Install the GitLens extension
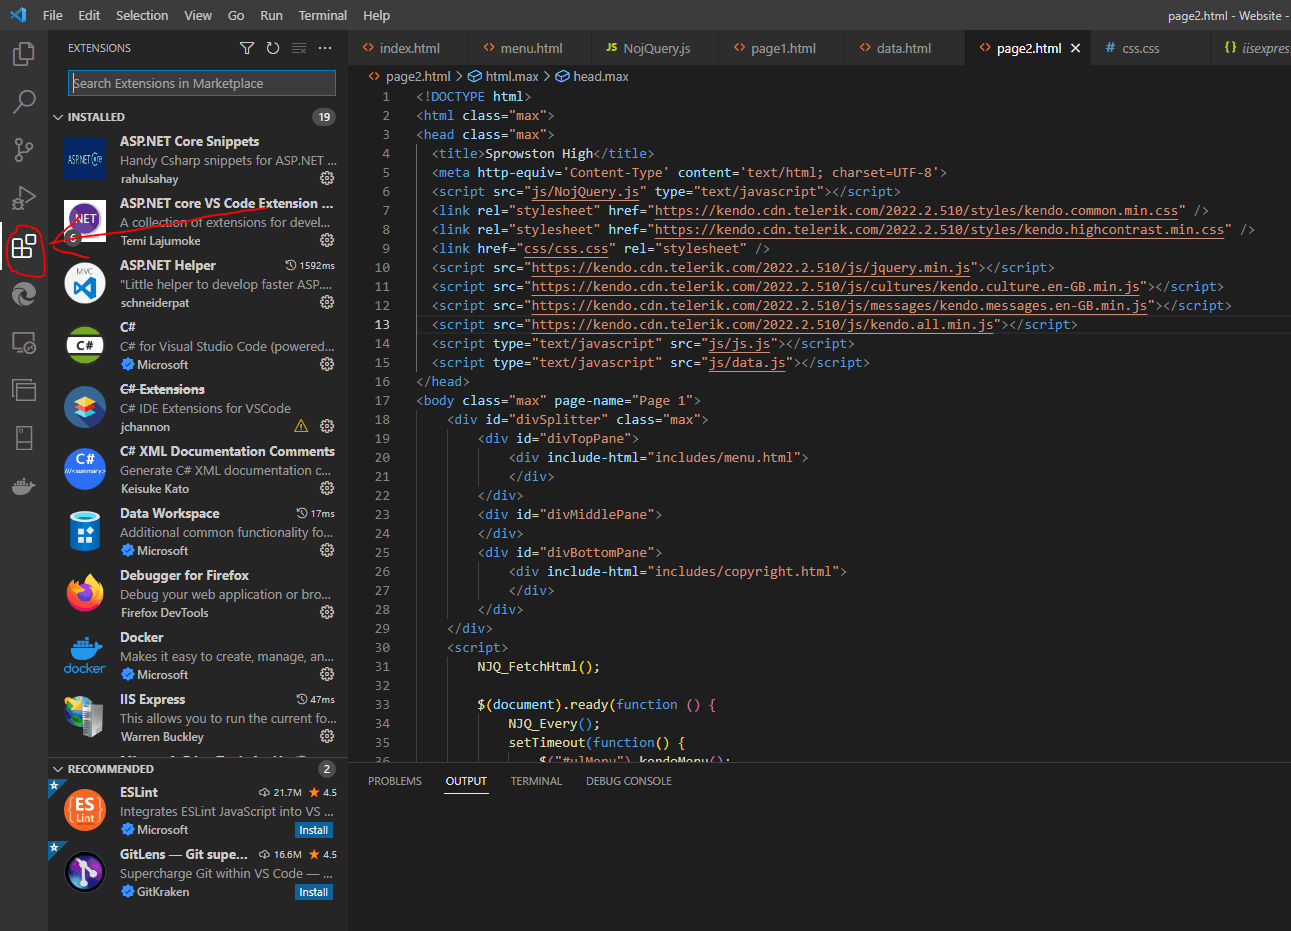 tap(314, 892)
